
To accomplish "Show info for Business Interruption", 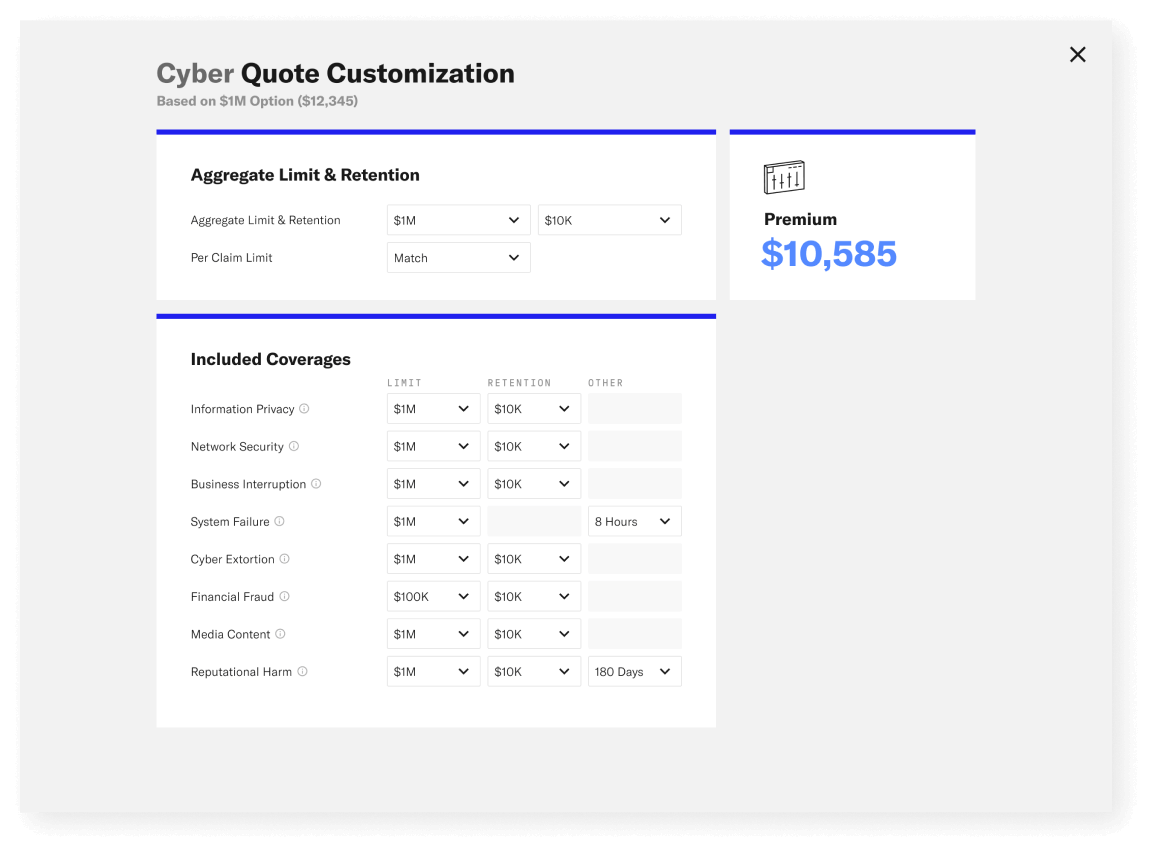I will point(316,483).
